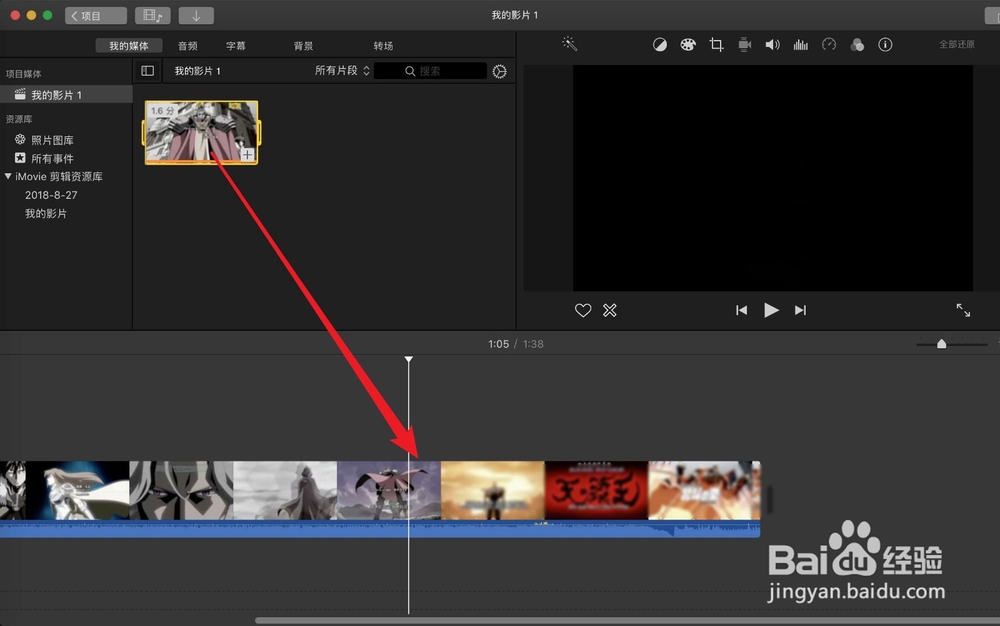Open 所有事件 in the library list

point(52,159)
